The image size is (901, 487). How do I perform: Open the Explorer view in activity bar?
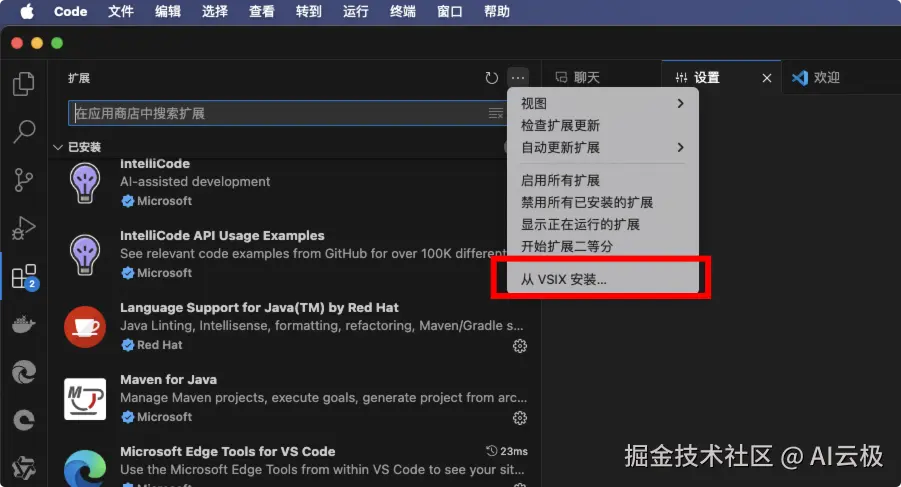pos(24,84)
